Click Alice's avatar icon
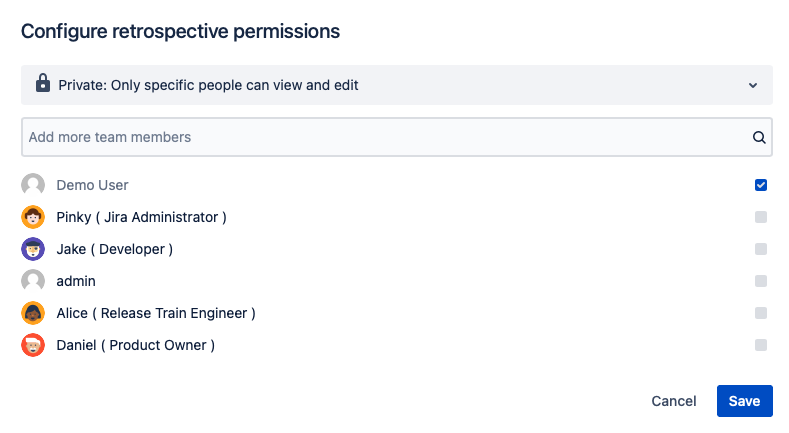This screenshot has height=433, width=789. (x=33, y=313)
